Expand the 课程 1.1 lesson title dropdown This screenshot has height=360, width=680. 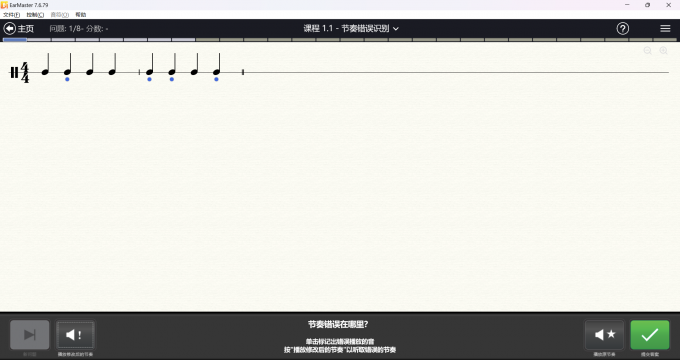[351, 29]
